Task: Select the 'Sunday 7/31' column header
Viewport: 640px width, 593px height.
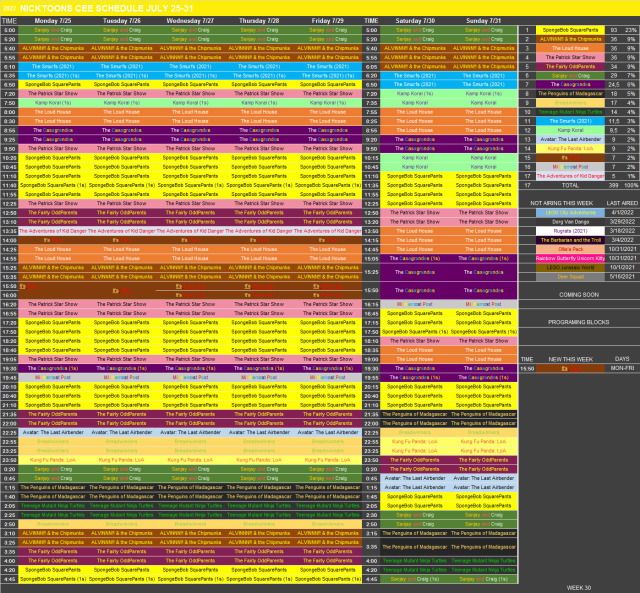Action: [484, 21]
